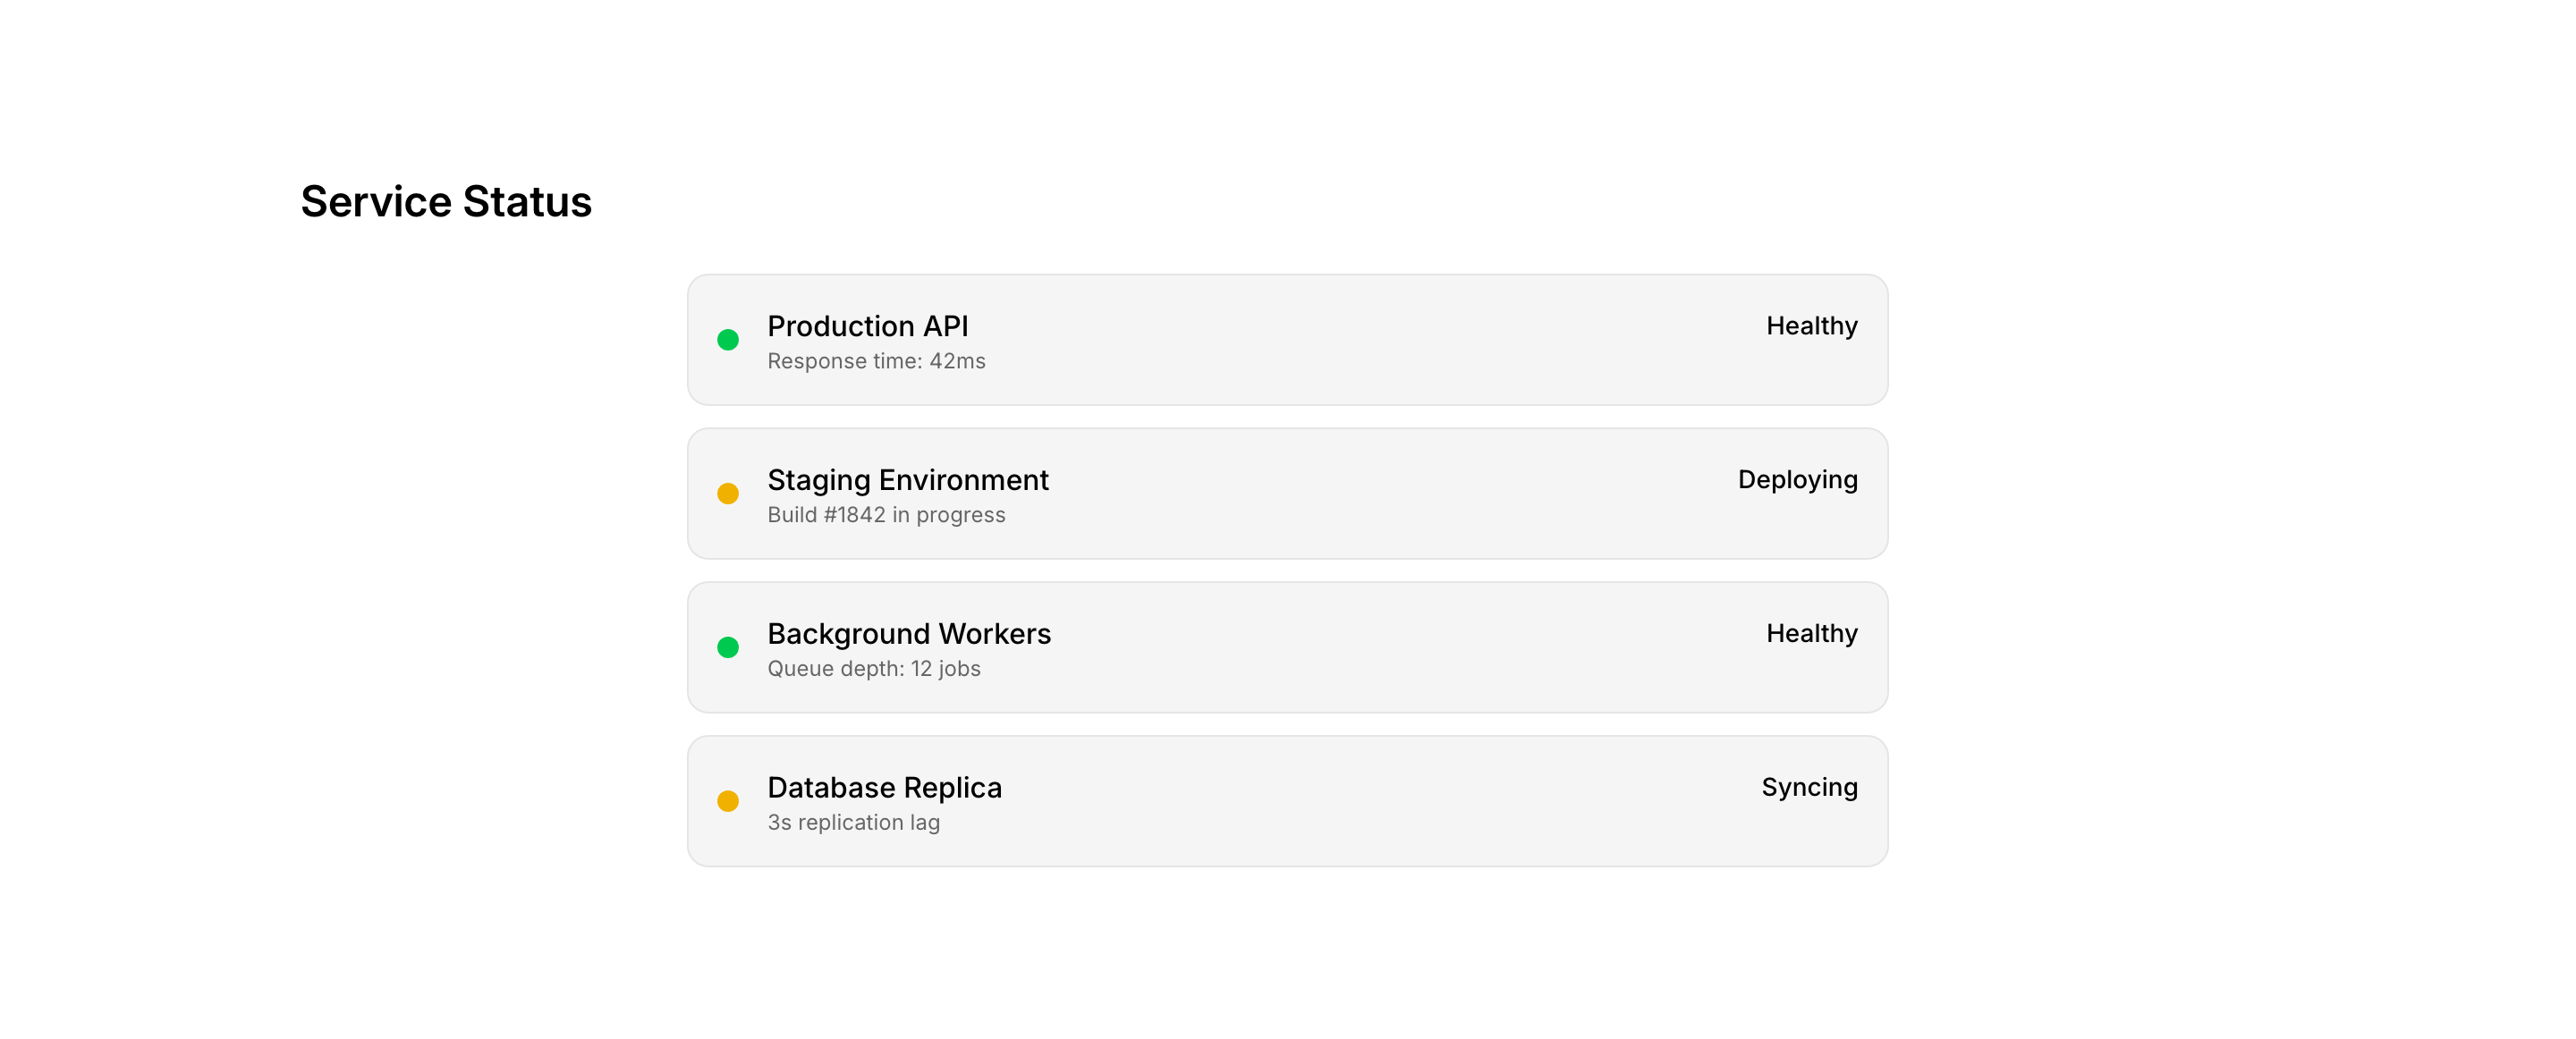The image size is (2576, 1039).
Task: Click the green dot beside Production API
Action: click(728, 340)
